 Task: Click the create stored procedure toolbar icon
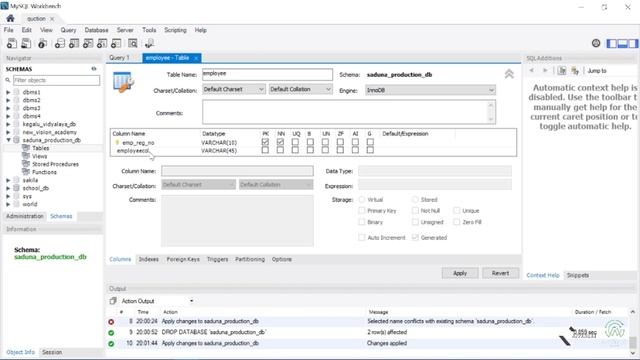102,43
